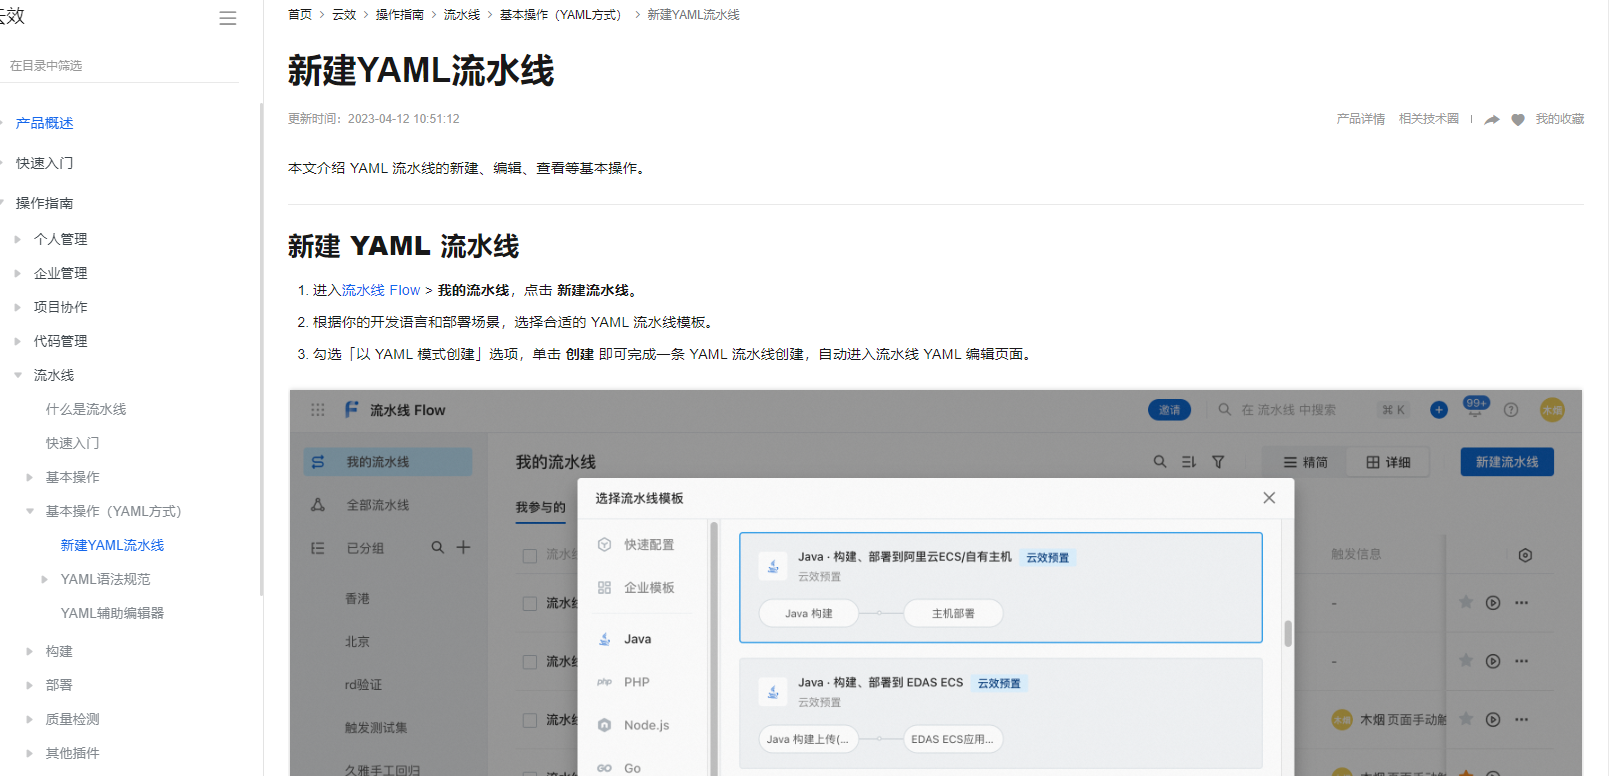
Task: Click the share arrow icon
Action: pyautogui.click(x=1492, y=119)
